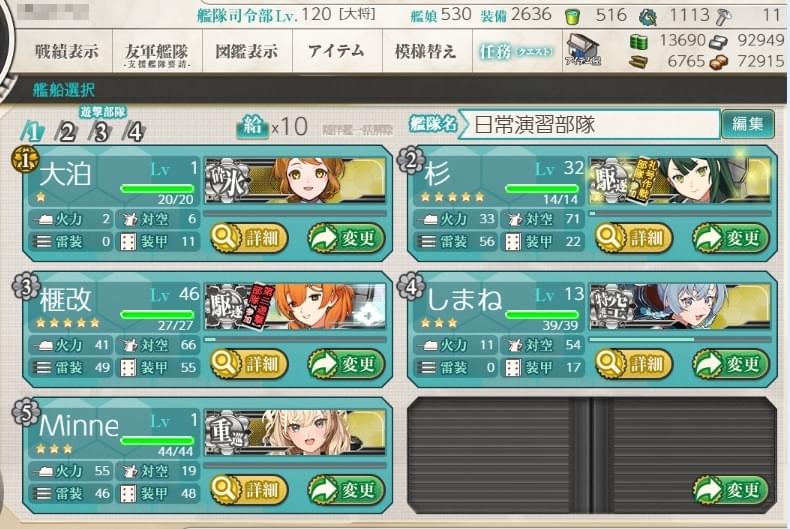Click the bucket repair item icon

point(572,17)
